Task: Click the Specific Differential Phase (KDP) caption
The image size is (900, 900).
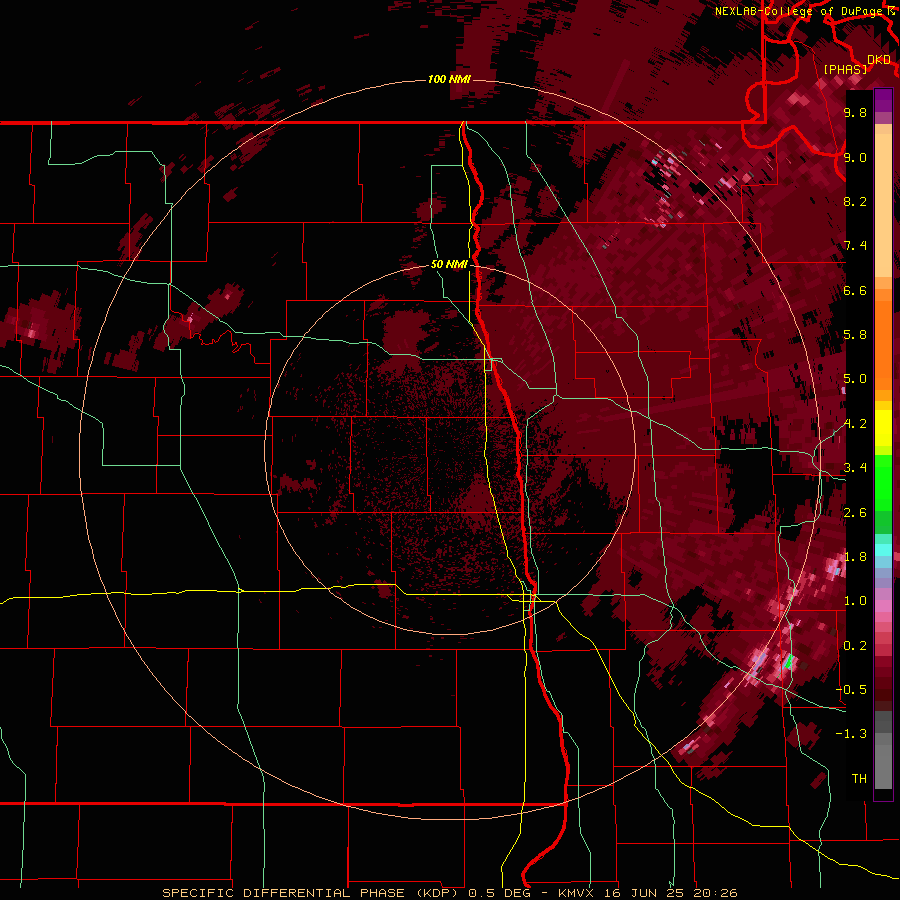Action: [x=311, y=893]
